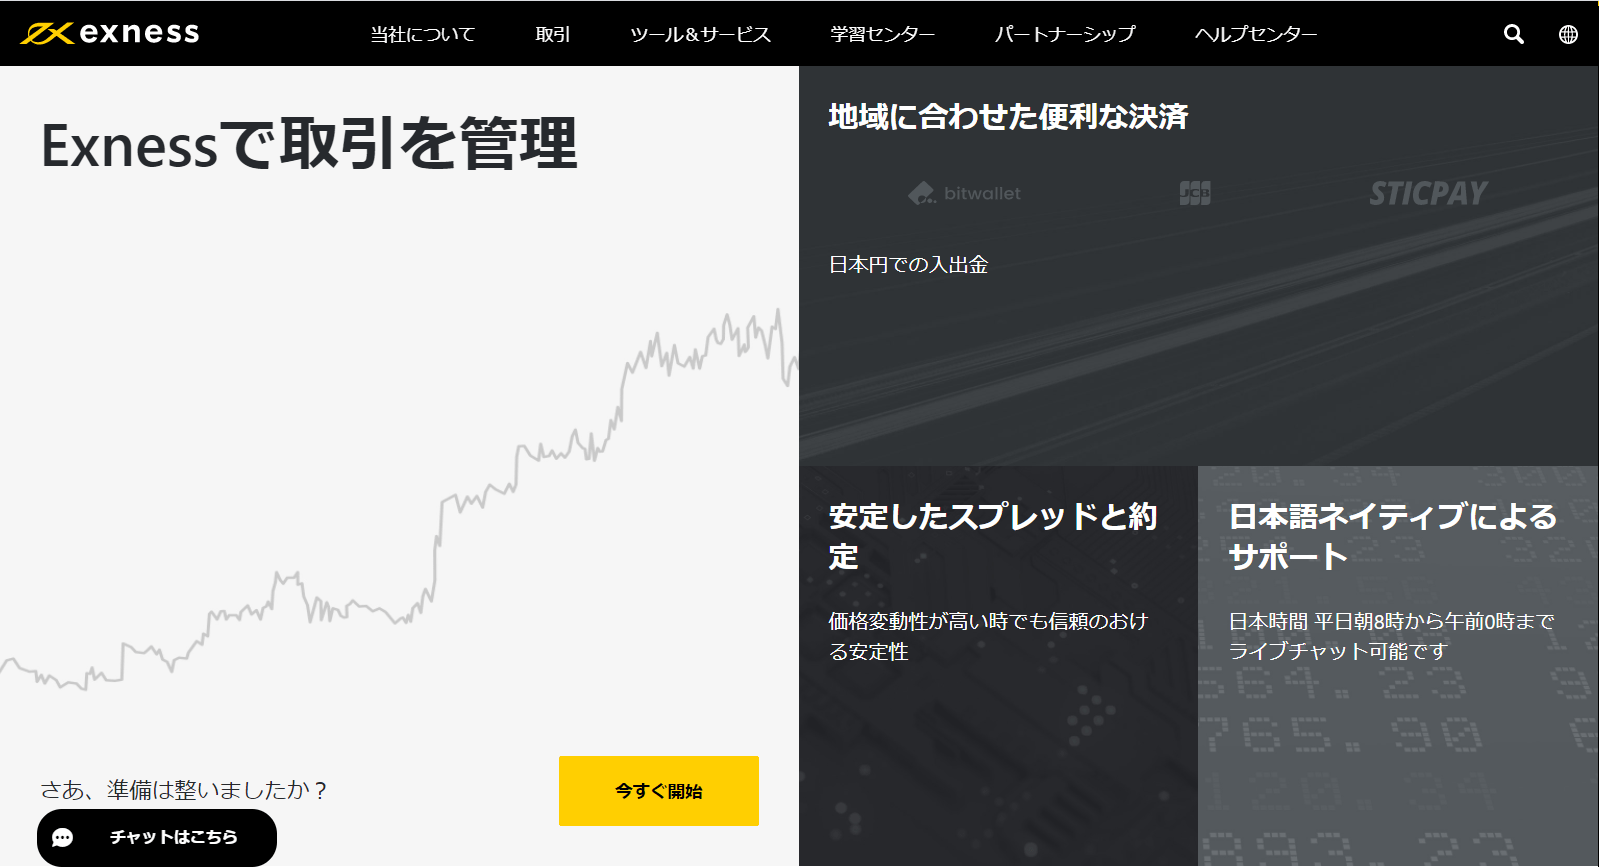Click the 日本円での入出金 text

tap(908, 265)
